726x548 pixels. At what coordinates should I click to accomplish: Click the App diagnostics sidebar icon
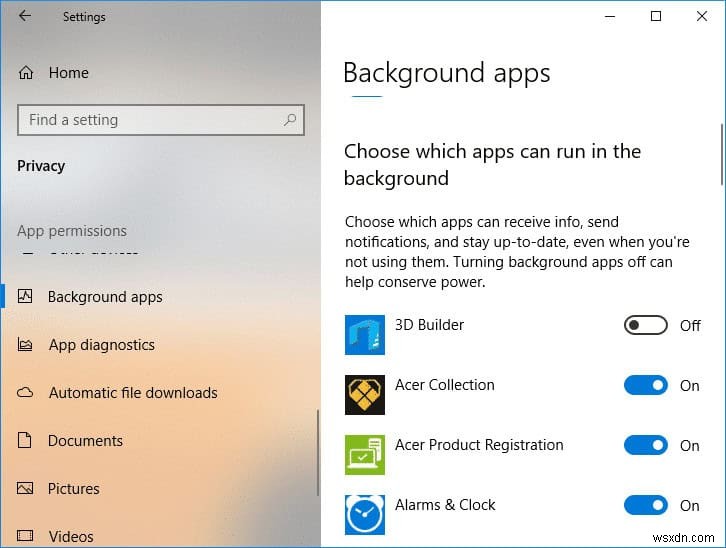click(x=25, y=345)
